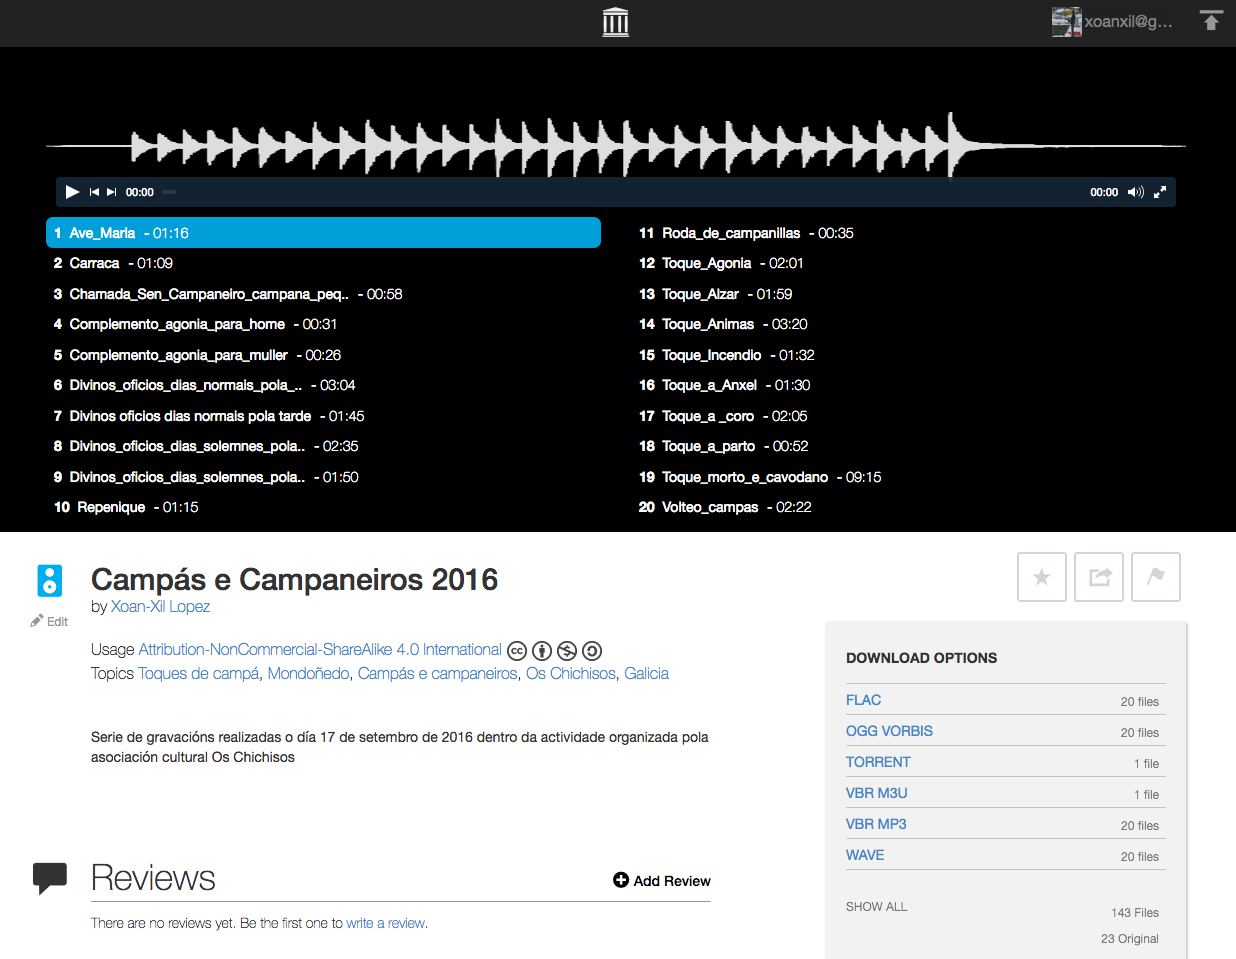Select track 19 Toque_morto_e_cavodano
The image size is (1236, 959).
[744, 477]
